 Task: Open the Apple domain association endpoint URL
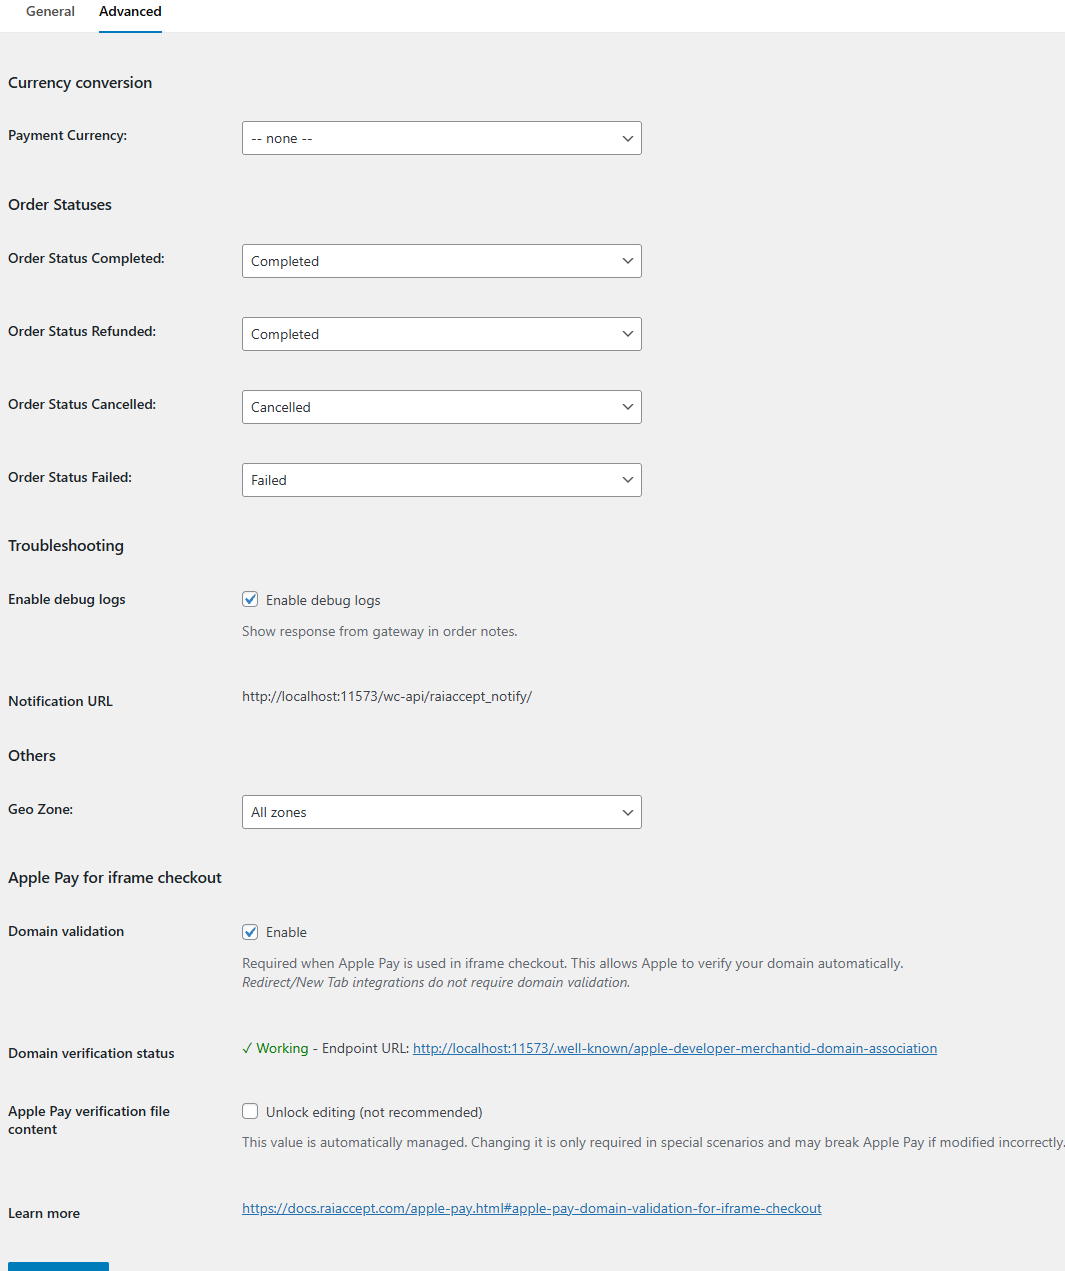coord(674,1049)
